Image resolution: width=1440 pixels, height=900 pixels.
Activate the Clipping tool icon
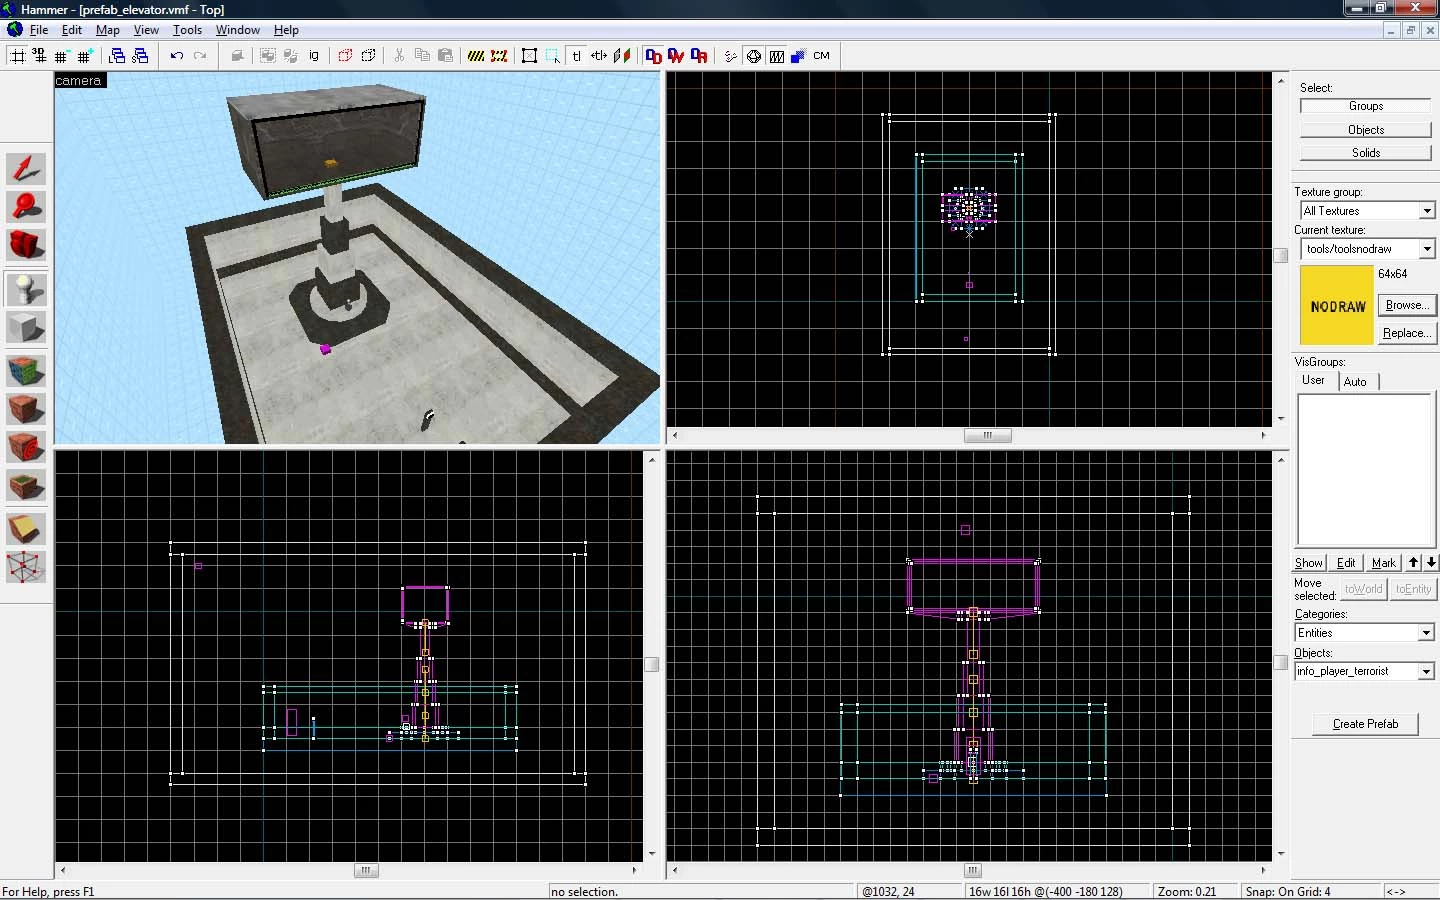[x=26, y=529]
